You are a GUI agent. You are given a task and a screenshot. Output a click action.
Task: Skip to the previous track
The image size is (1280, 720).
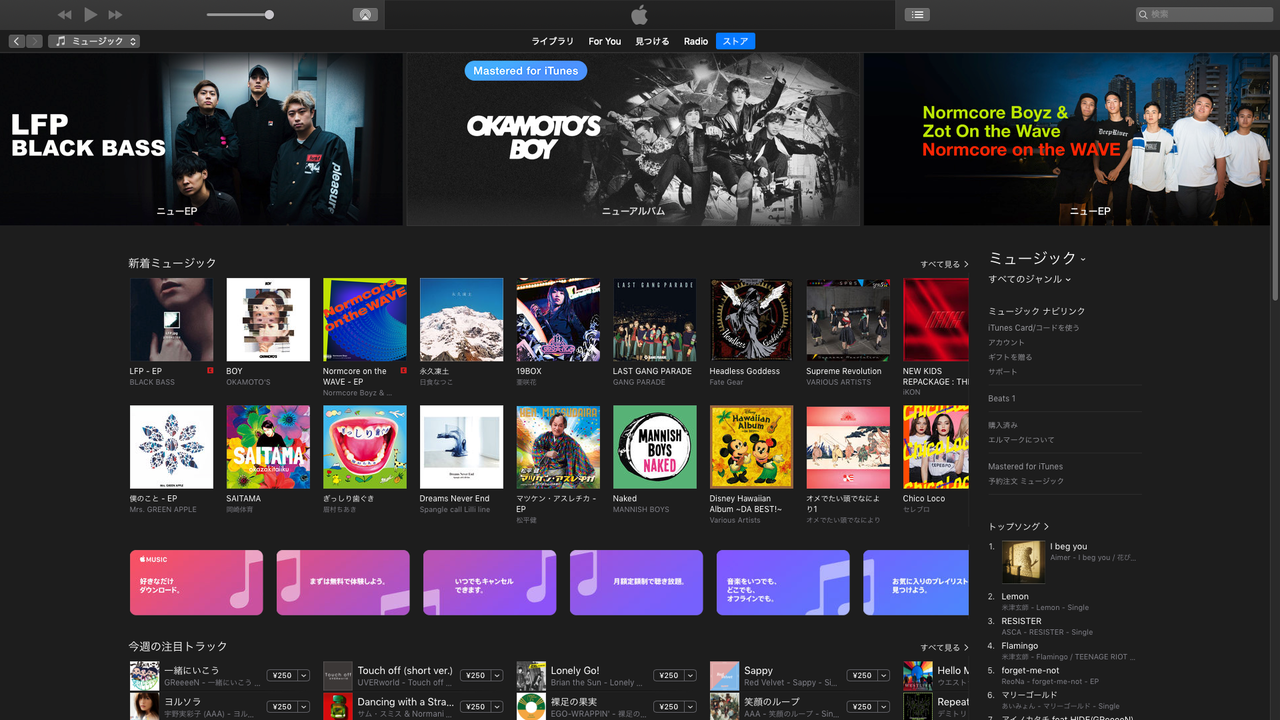coord(65,15)
